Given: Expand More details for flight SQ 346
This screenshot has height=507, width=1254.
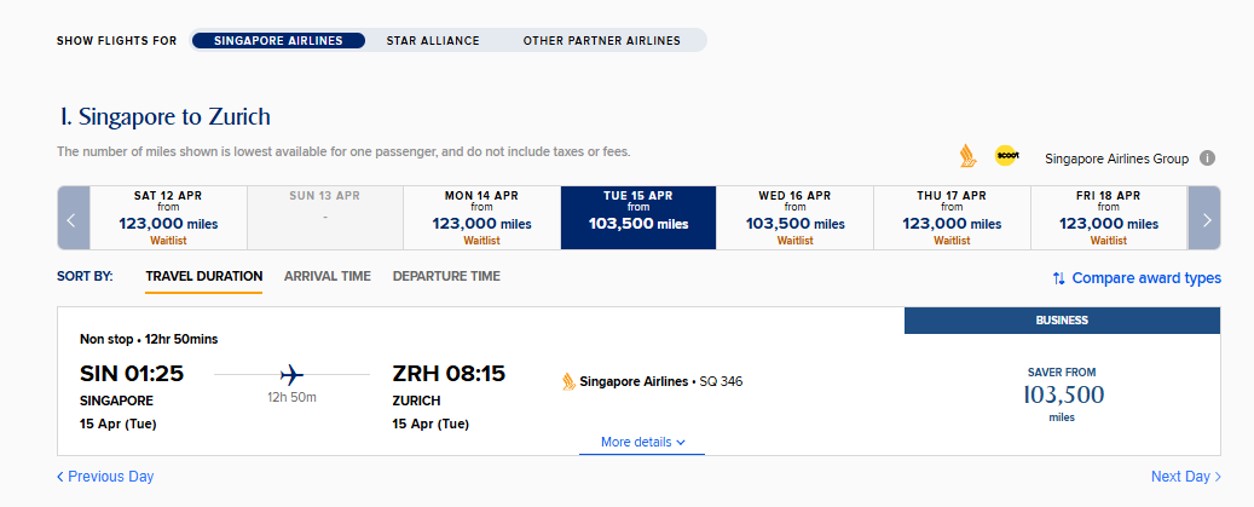Looking at the screenshot, I should [642, 442].
